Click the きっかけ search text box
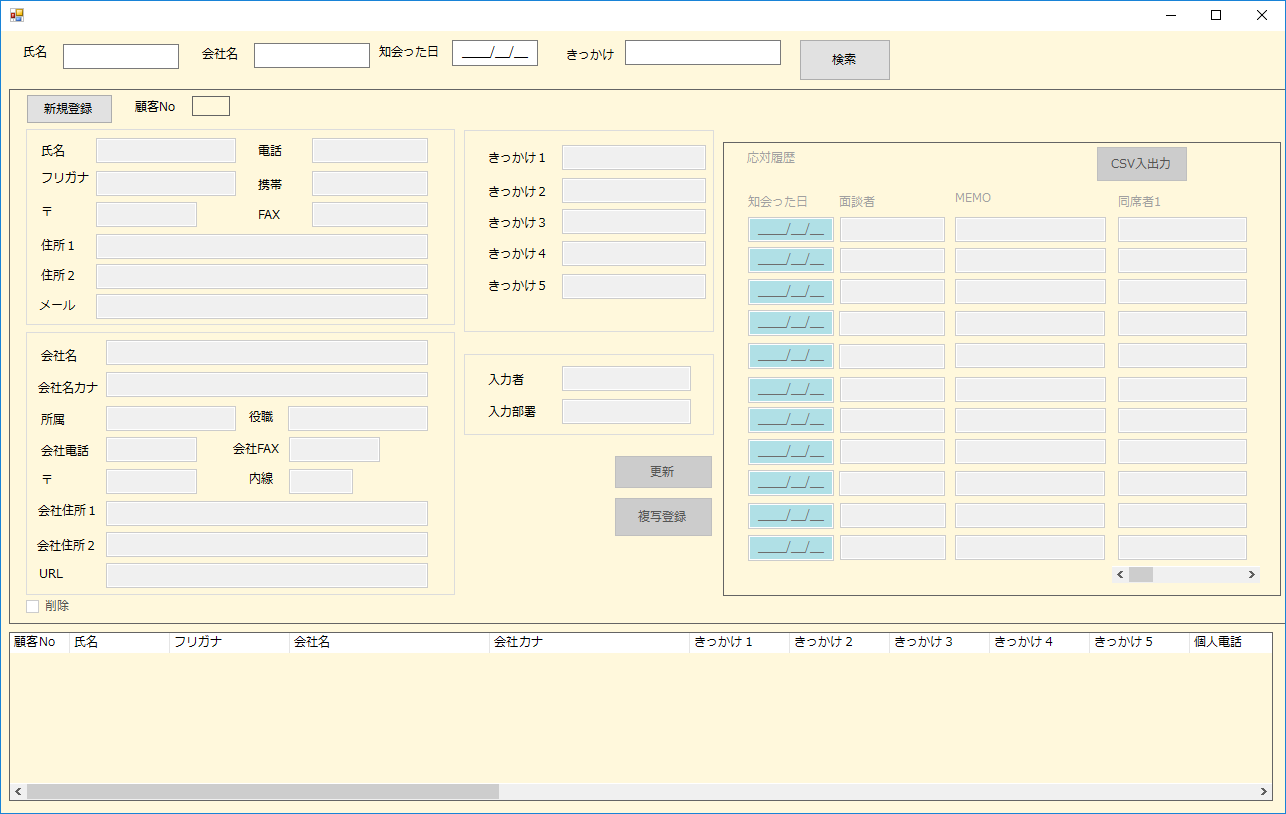This screenshot has width=1286, height=814. click(702, 53)
